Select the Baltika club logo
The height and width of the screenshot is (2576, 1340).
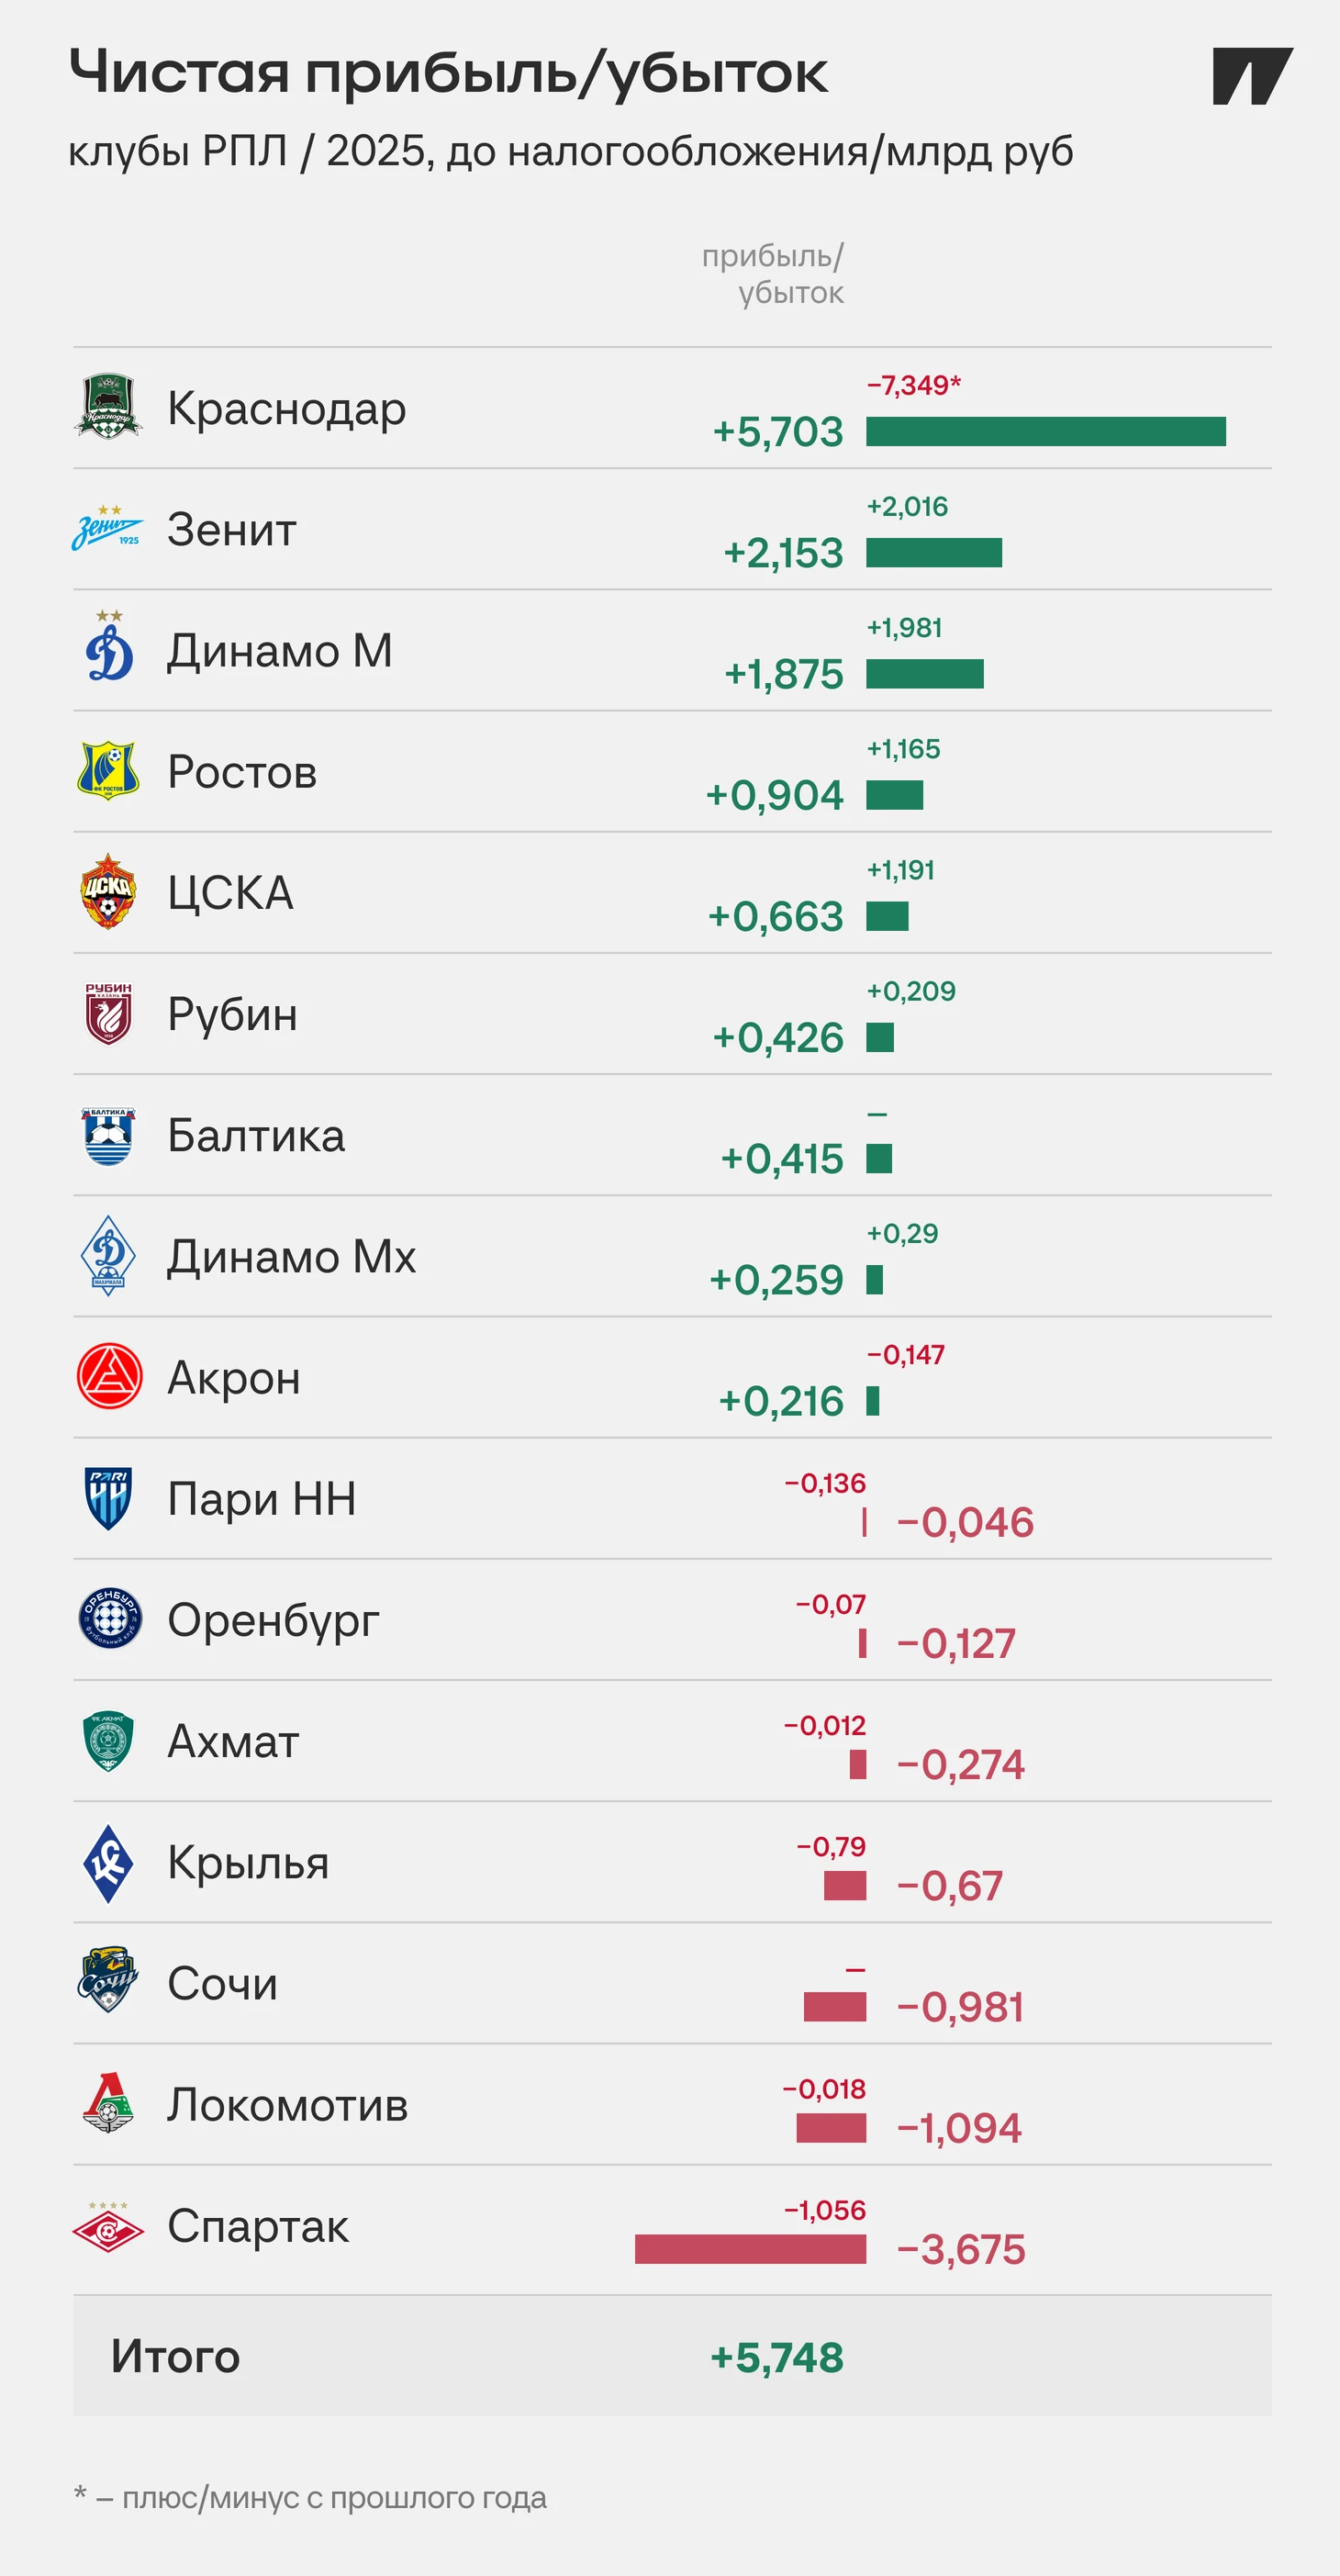pyautogui.click(x=108, y=1135)
